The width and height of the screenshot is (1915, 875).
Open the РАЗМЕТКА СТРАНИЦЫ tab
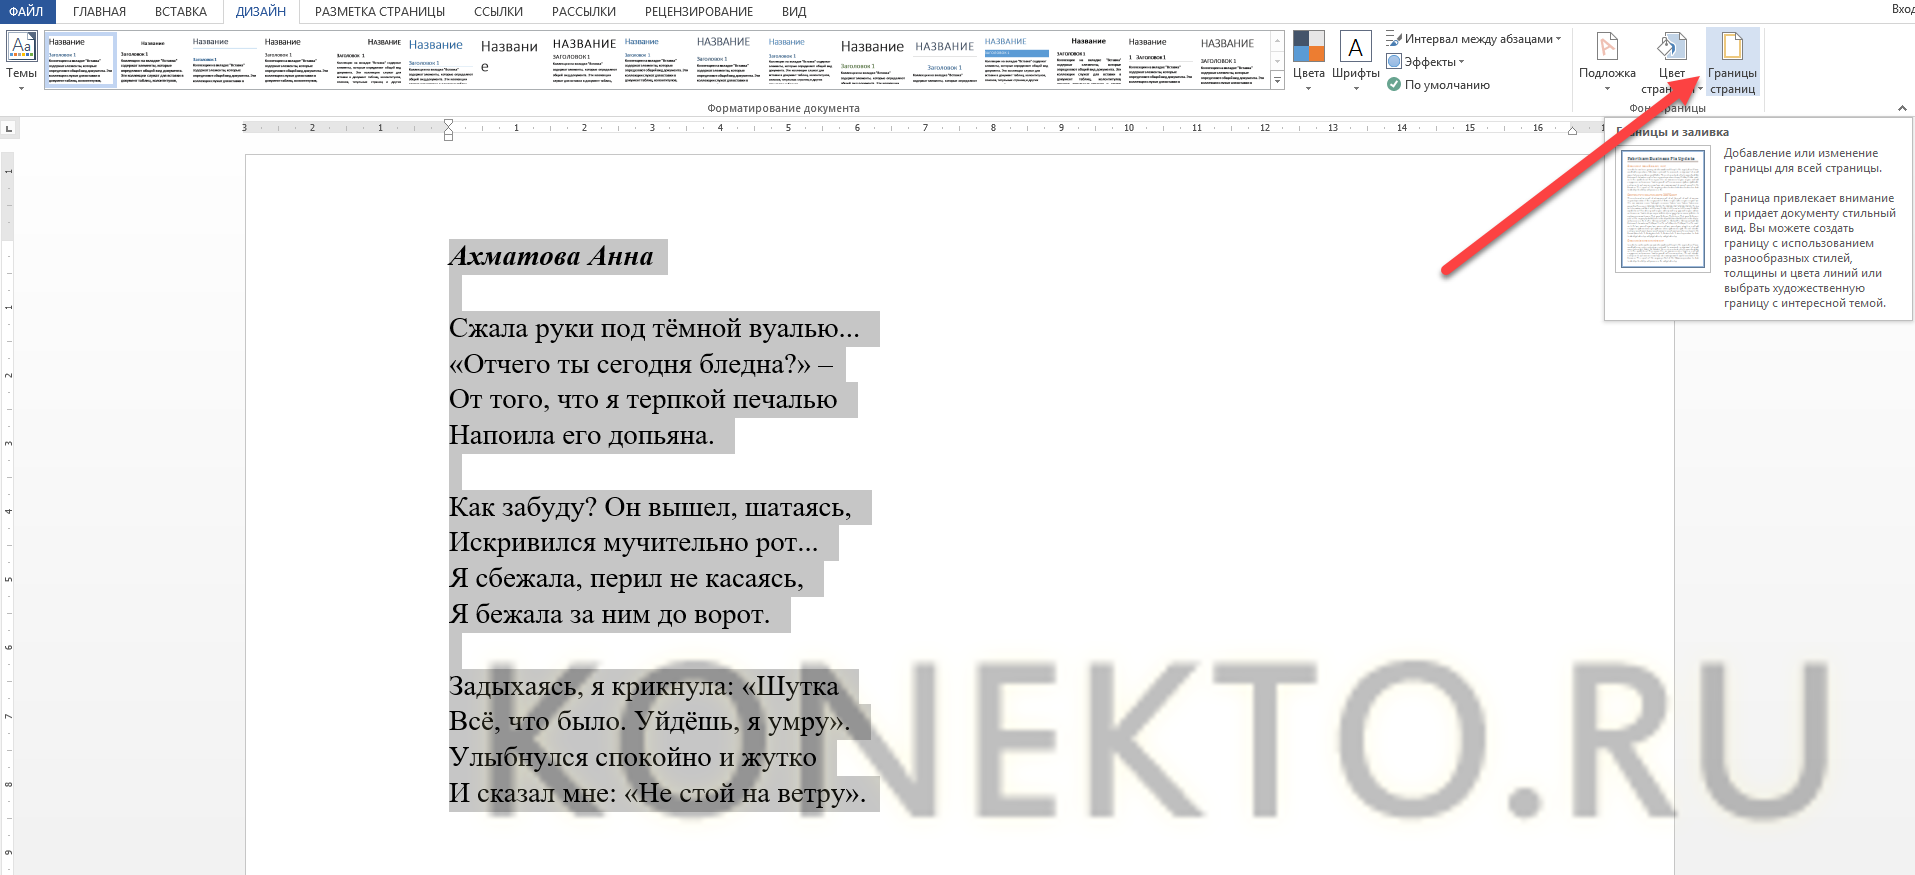[379, 12]
